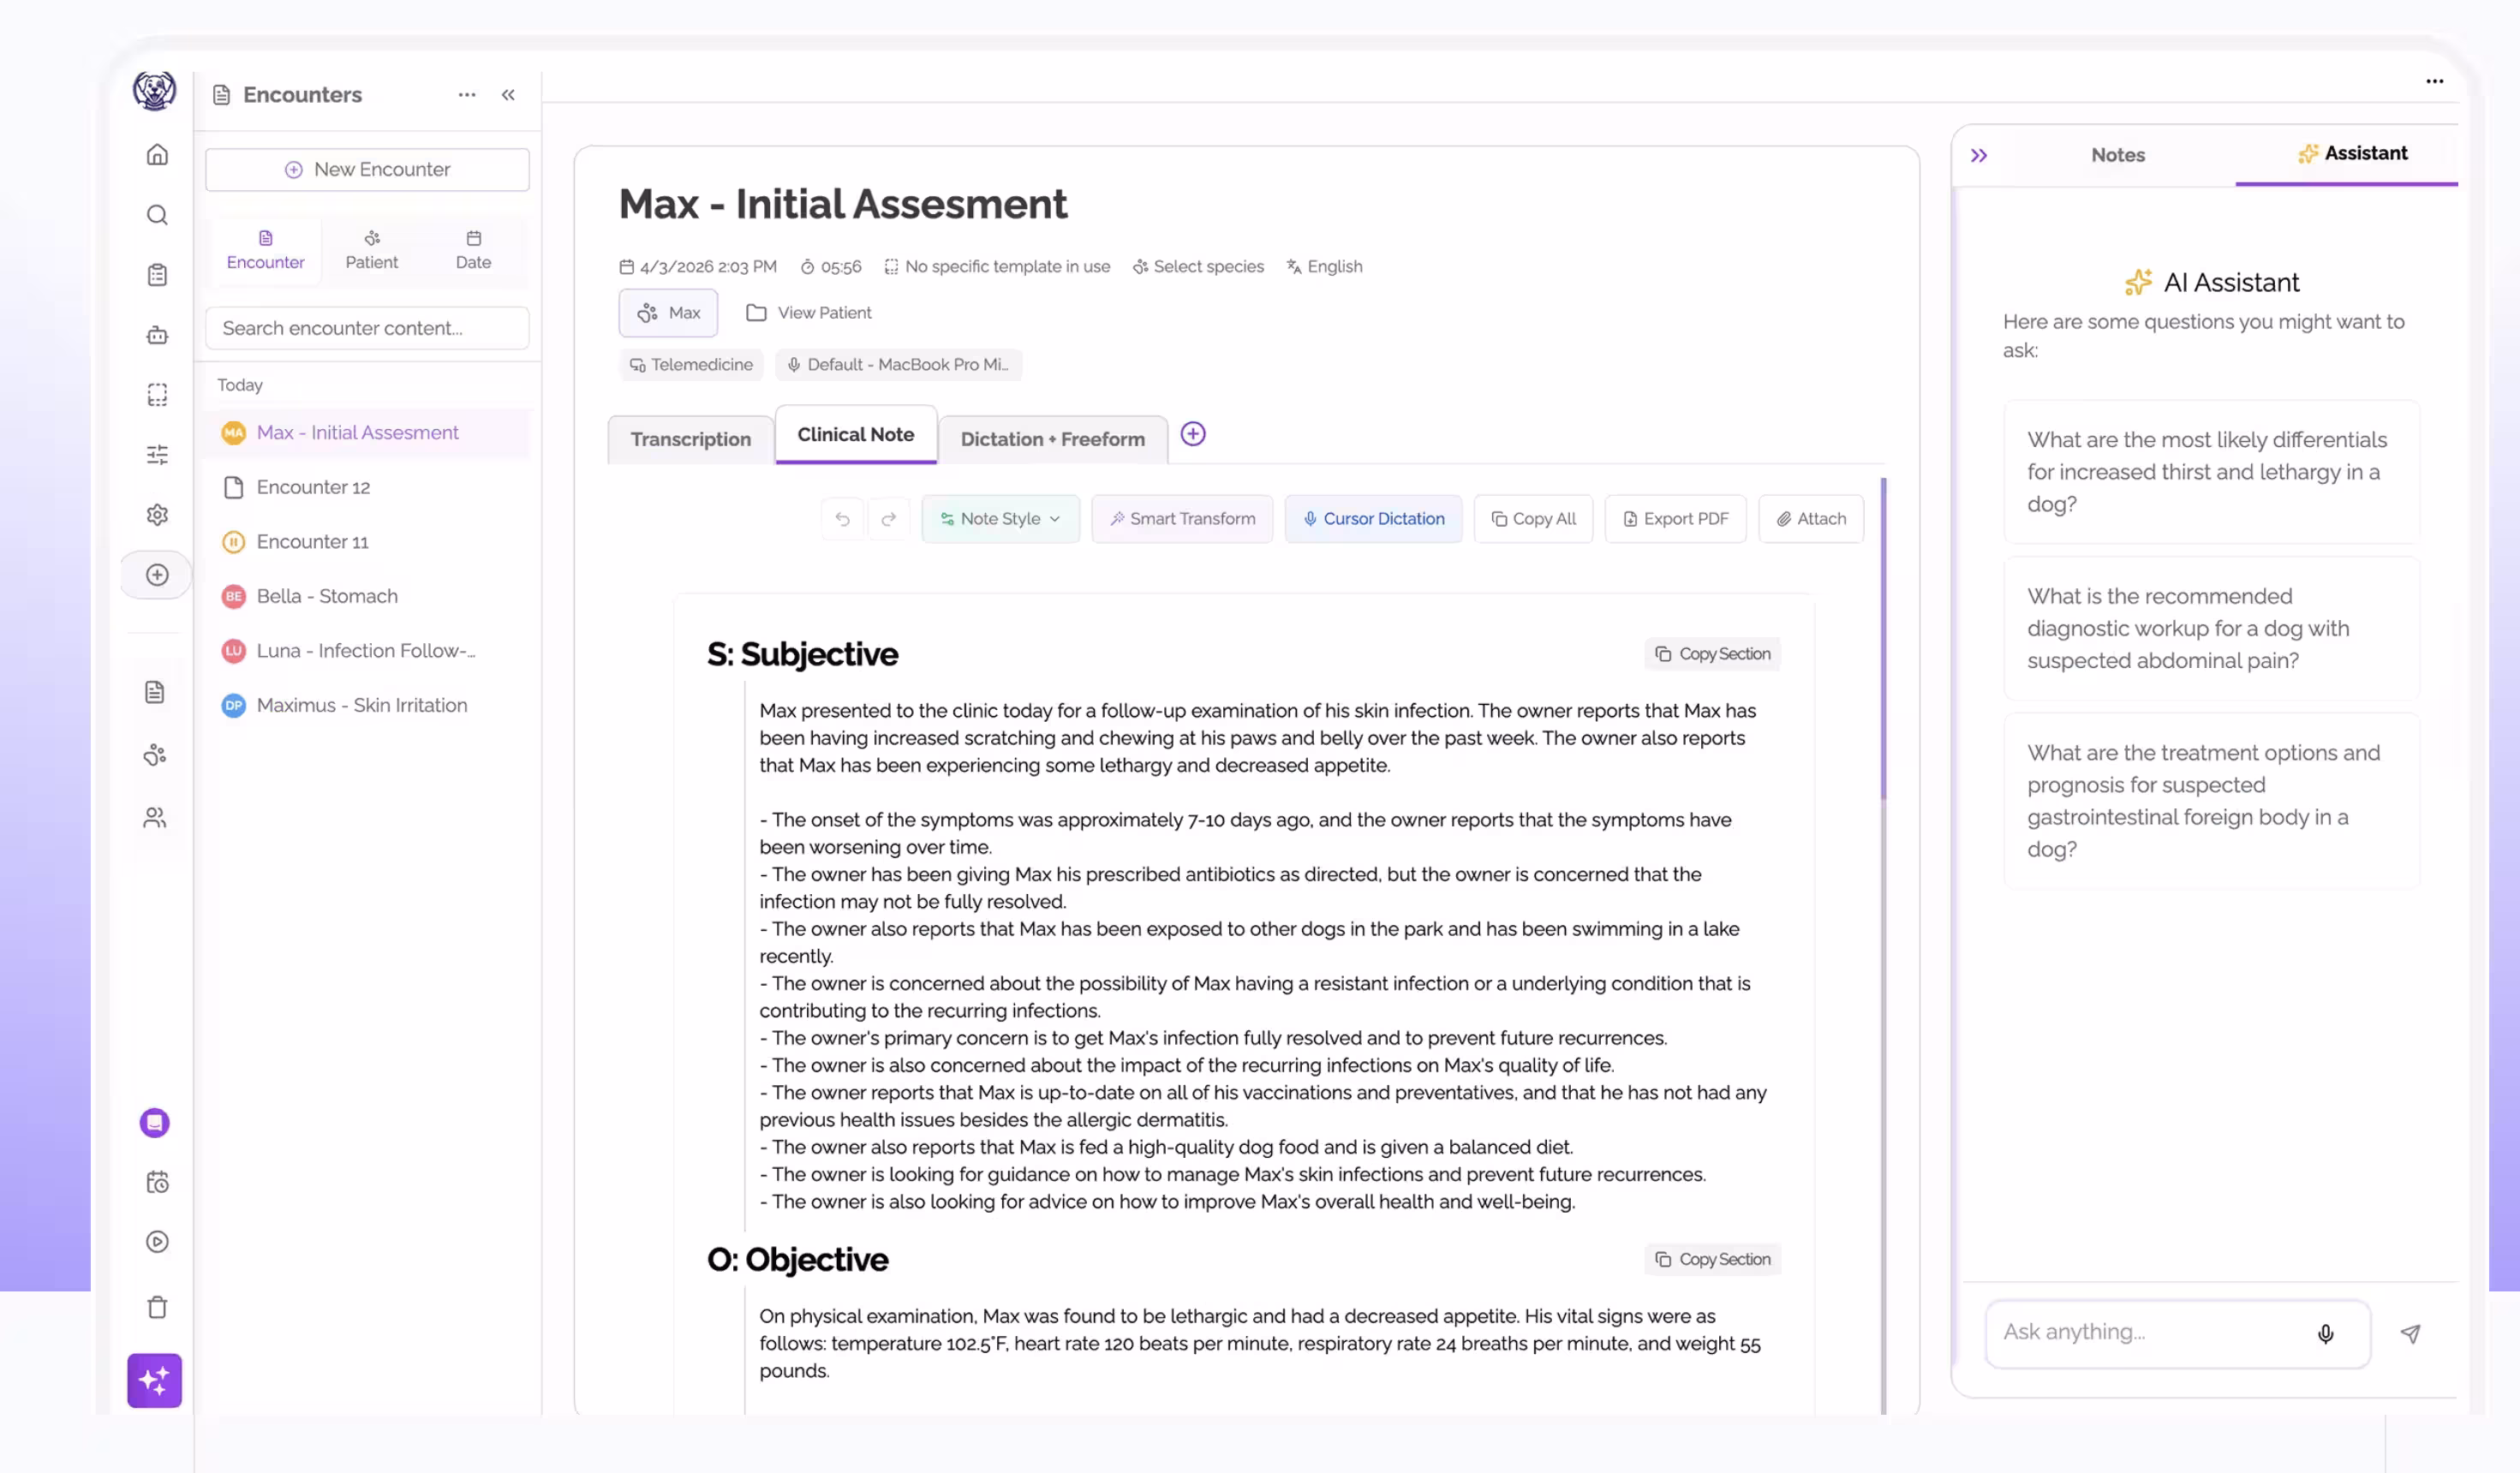
Task: Open the Note Style dropdown
Action: click(1000, 518)
